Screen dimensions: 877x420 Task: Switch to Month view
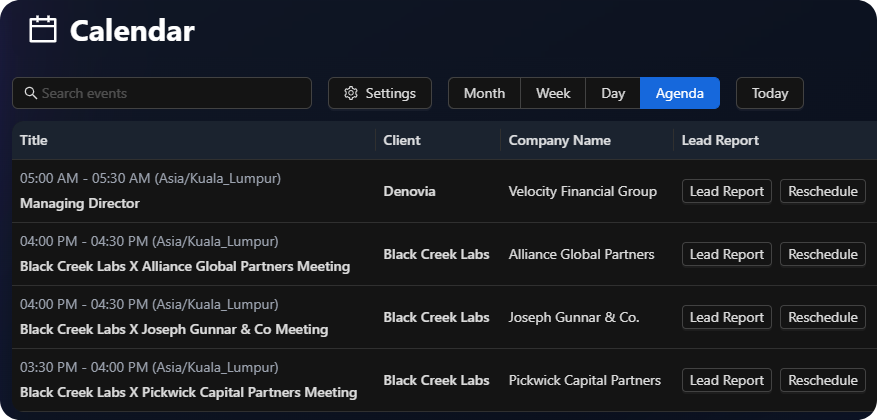484,93
